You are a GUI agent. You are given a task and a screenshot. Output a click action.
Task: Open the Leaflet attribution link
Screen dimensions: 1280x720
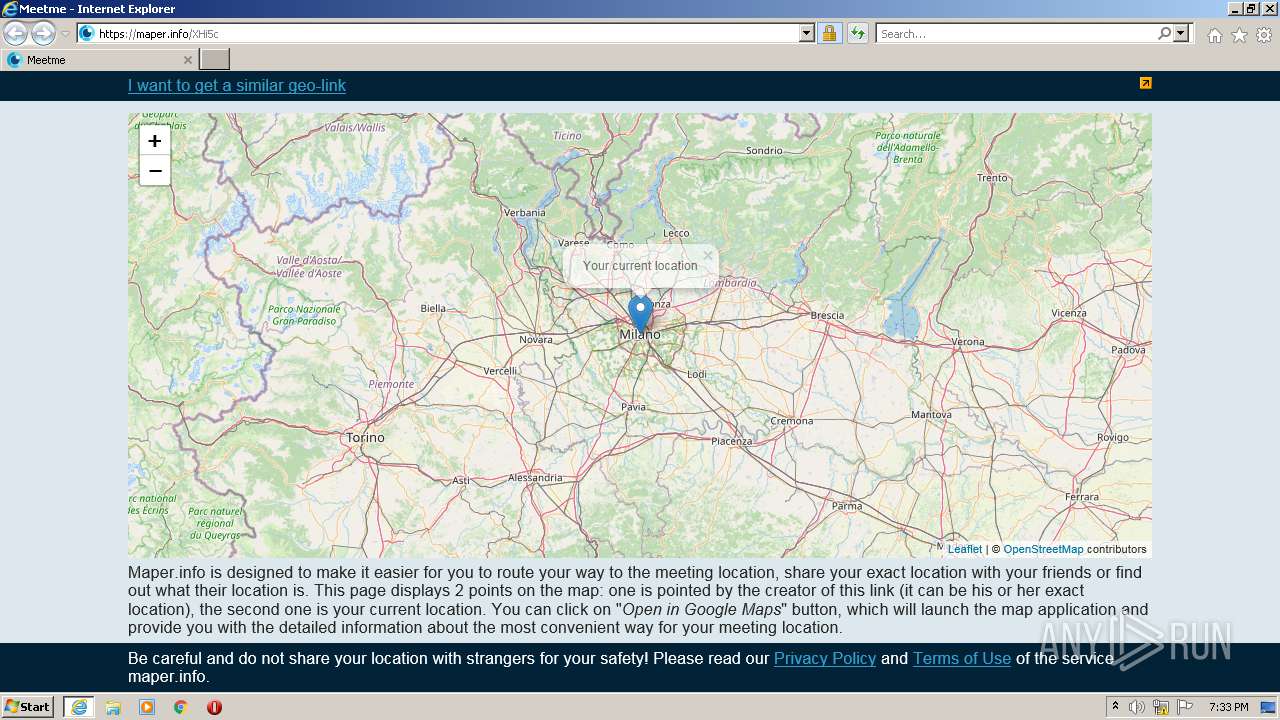965,549
